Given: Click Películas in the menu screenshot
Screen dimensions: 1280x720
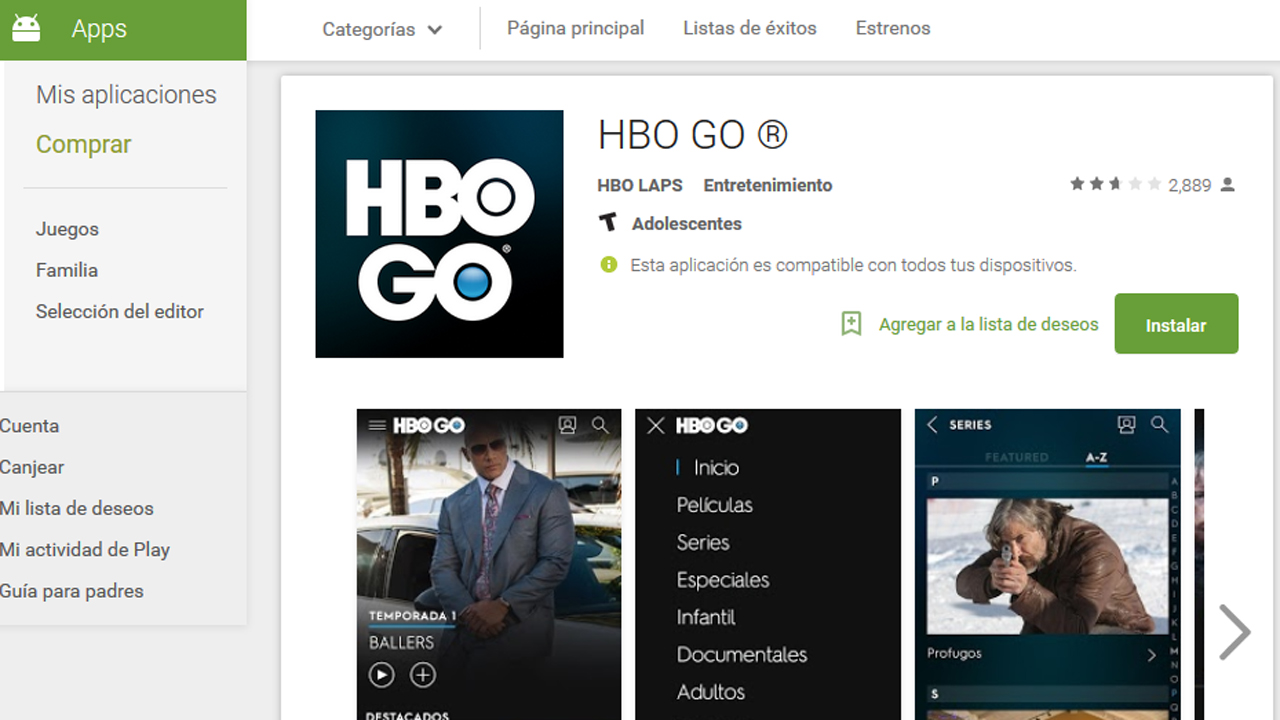Looking at the screenshot, I should click(714, 505).
